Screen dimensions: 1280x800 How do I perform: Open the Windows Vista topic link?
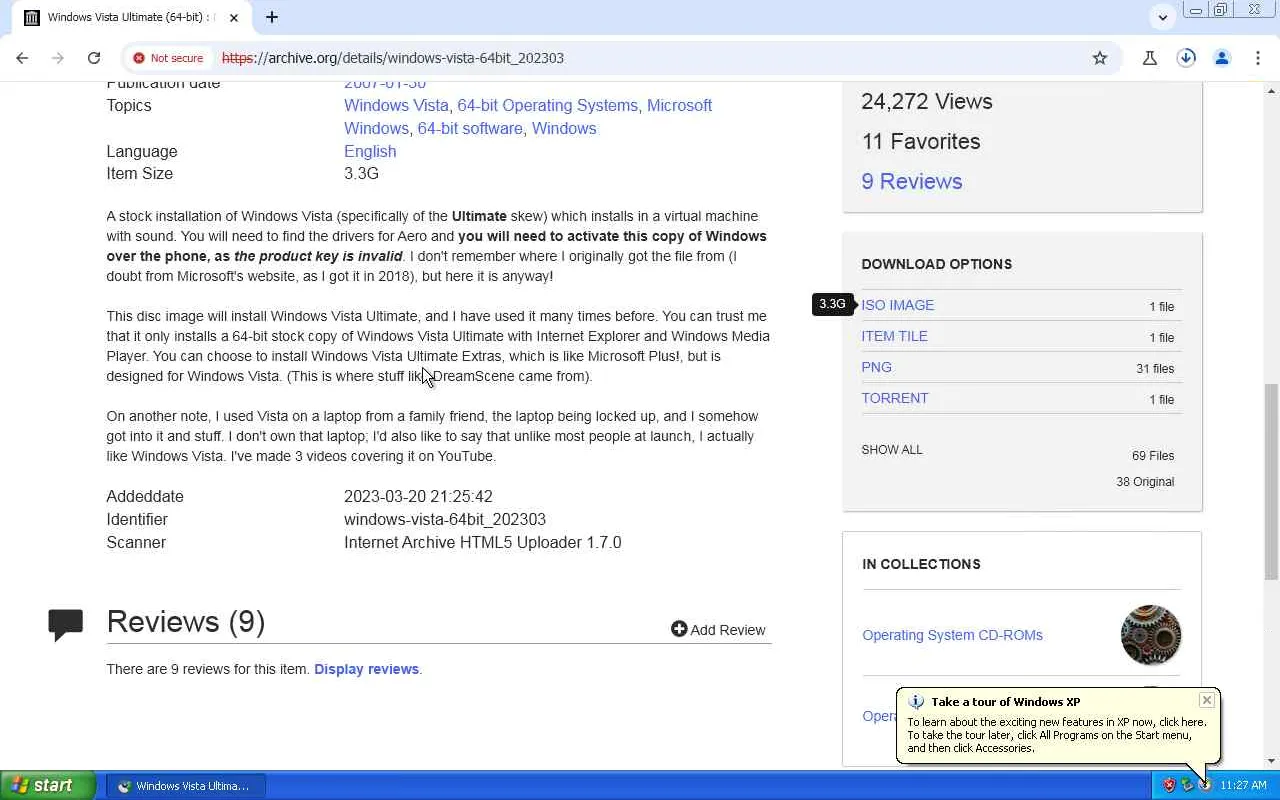(x=396, y=105)
